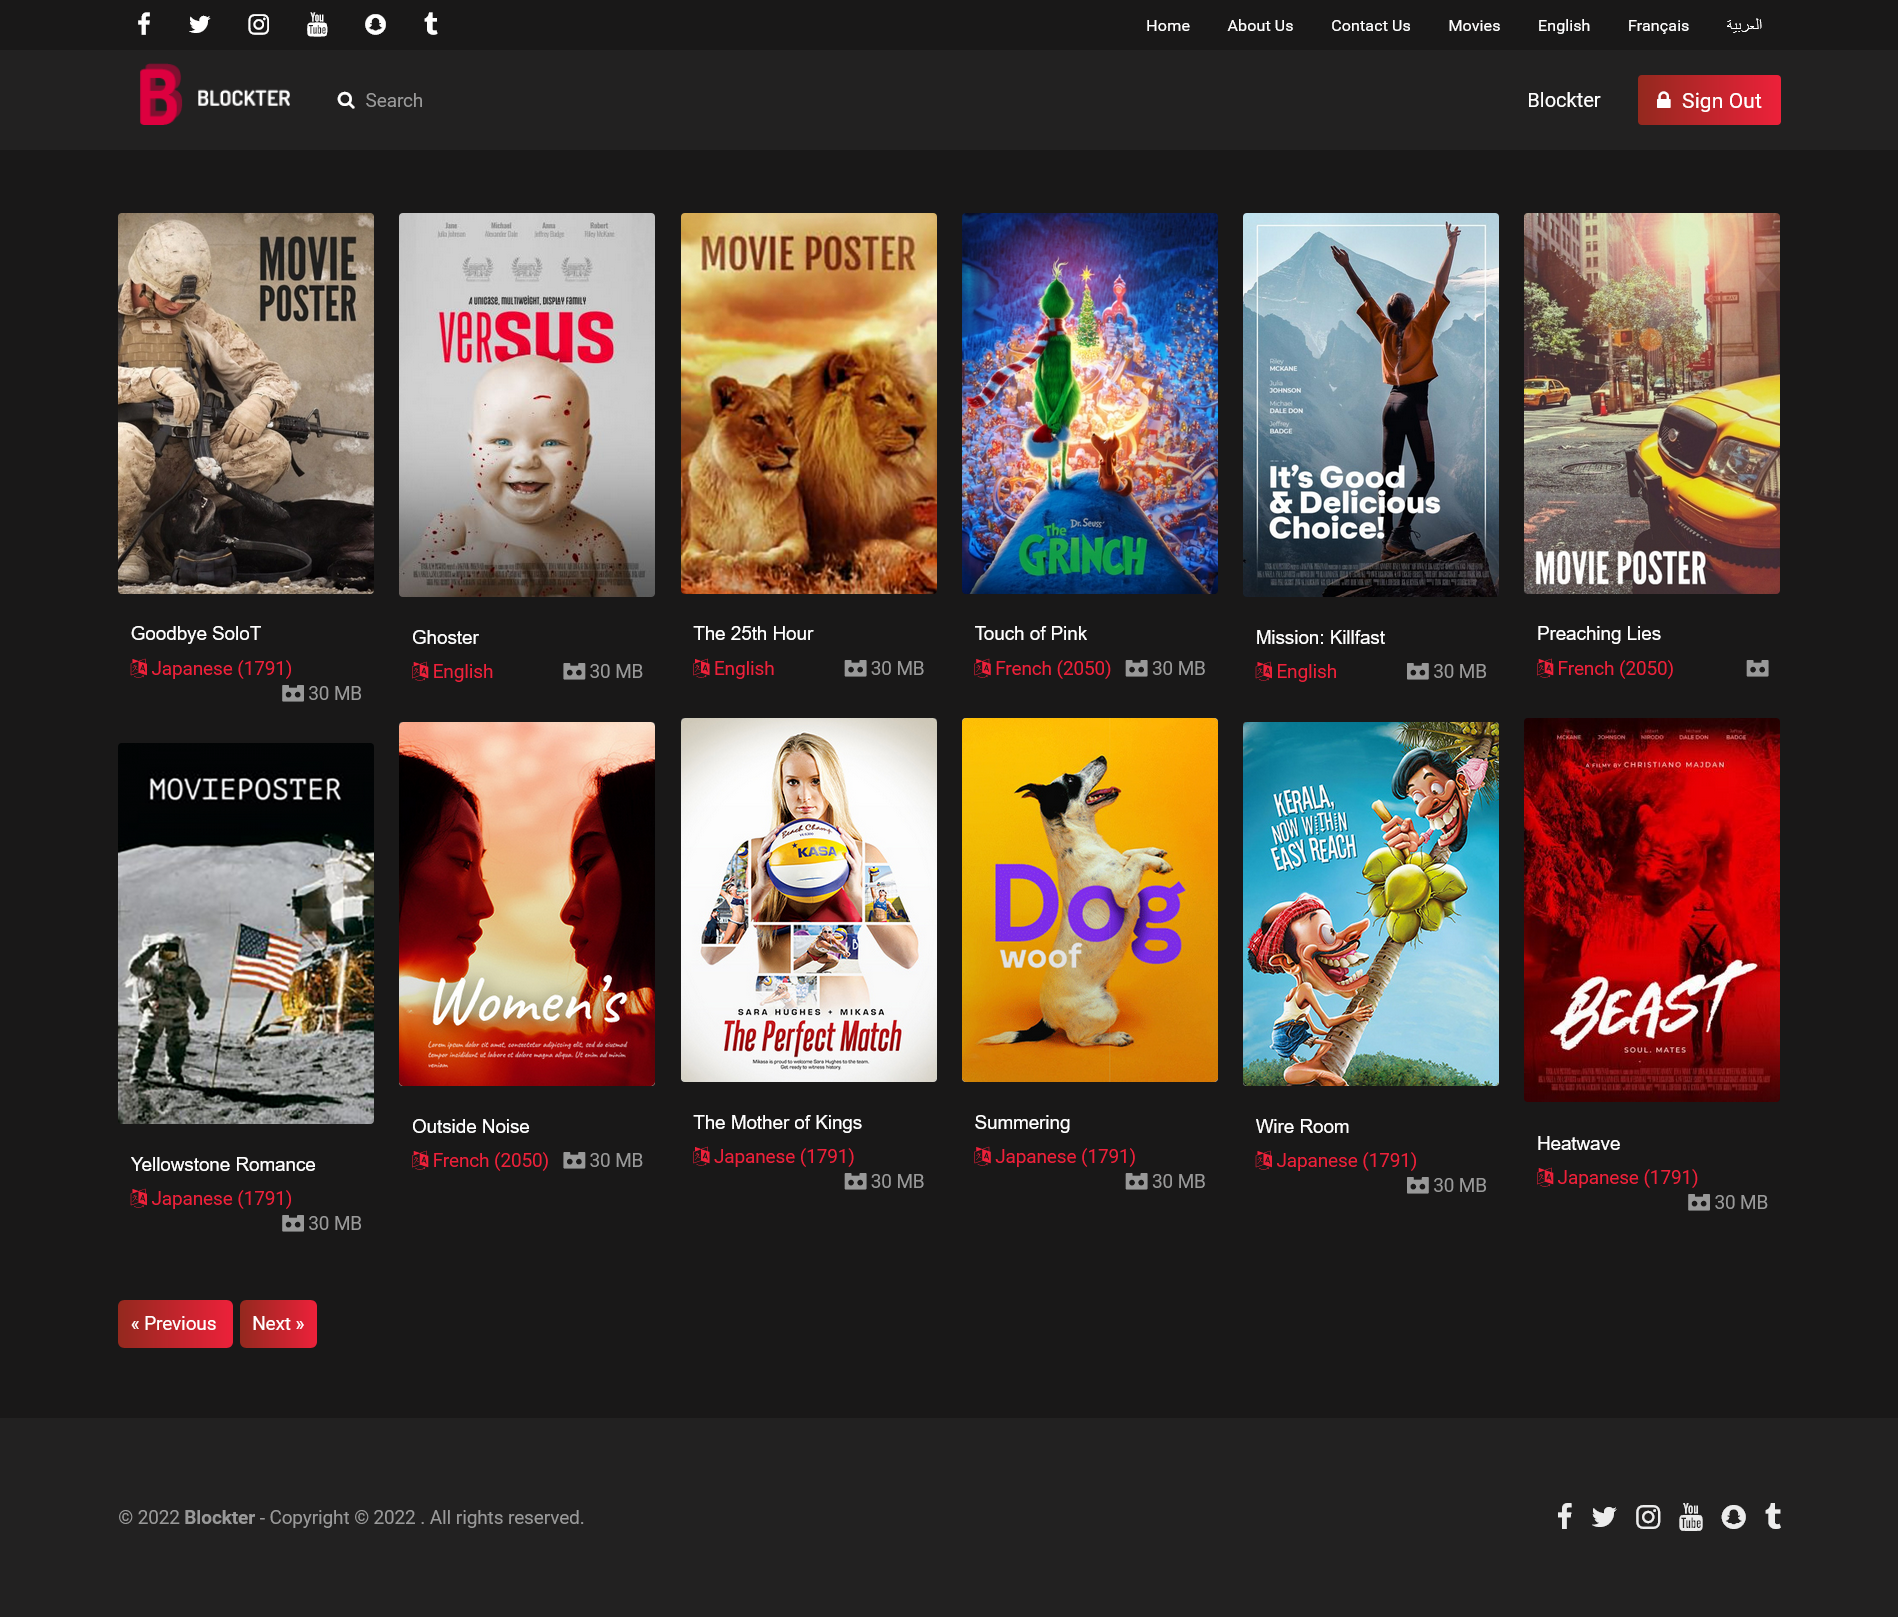Viewport: 1898px width, 1617px height.
Task: Navigate to the Movies menu
Action: point(1474,25)
